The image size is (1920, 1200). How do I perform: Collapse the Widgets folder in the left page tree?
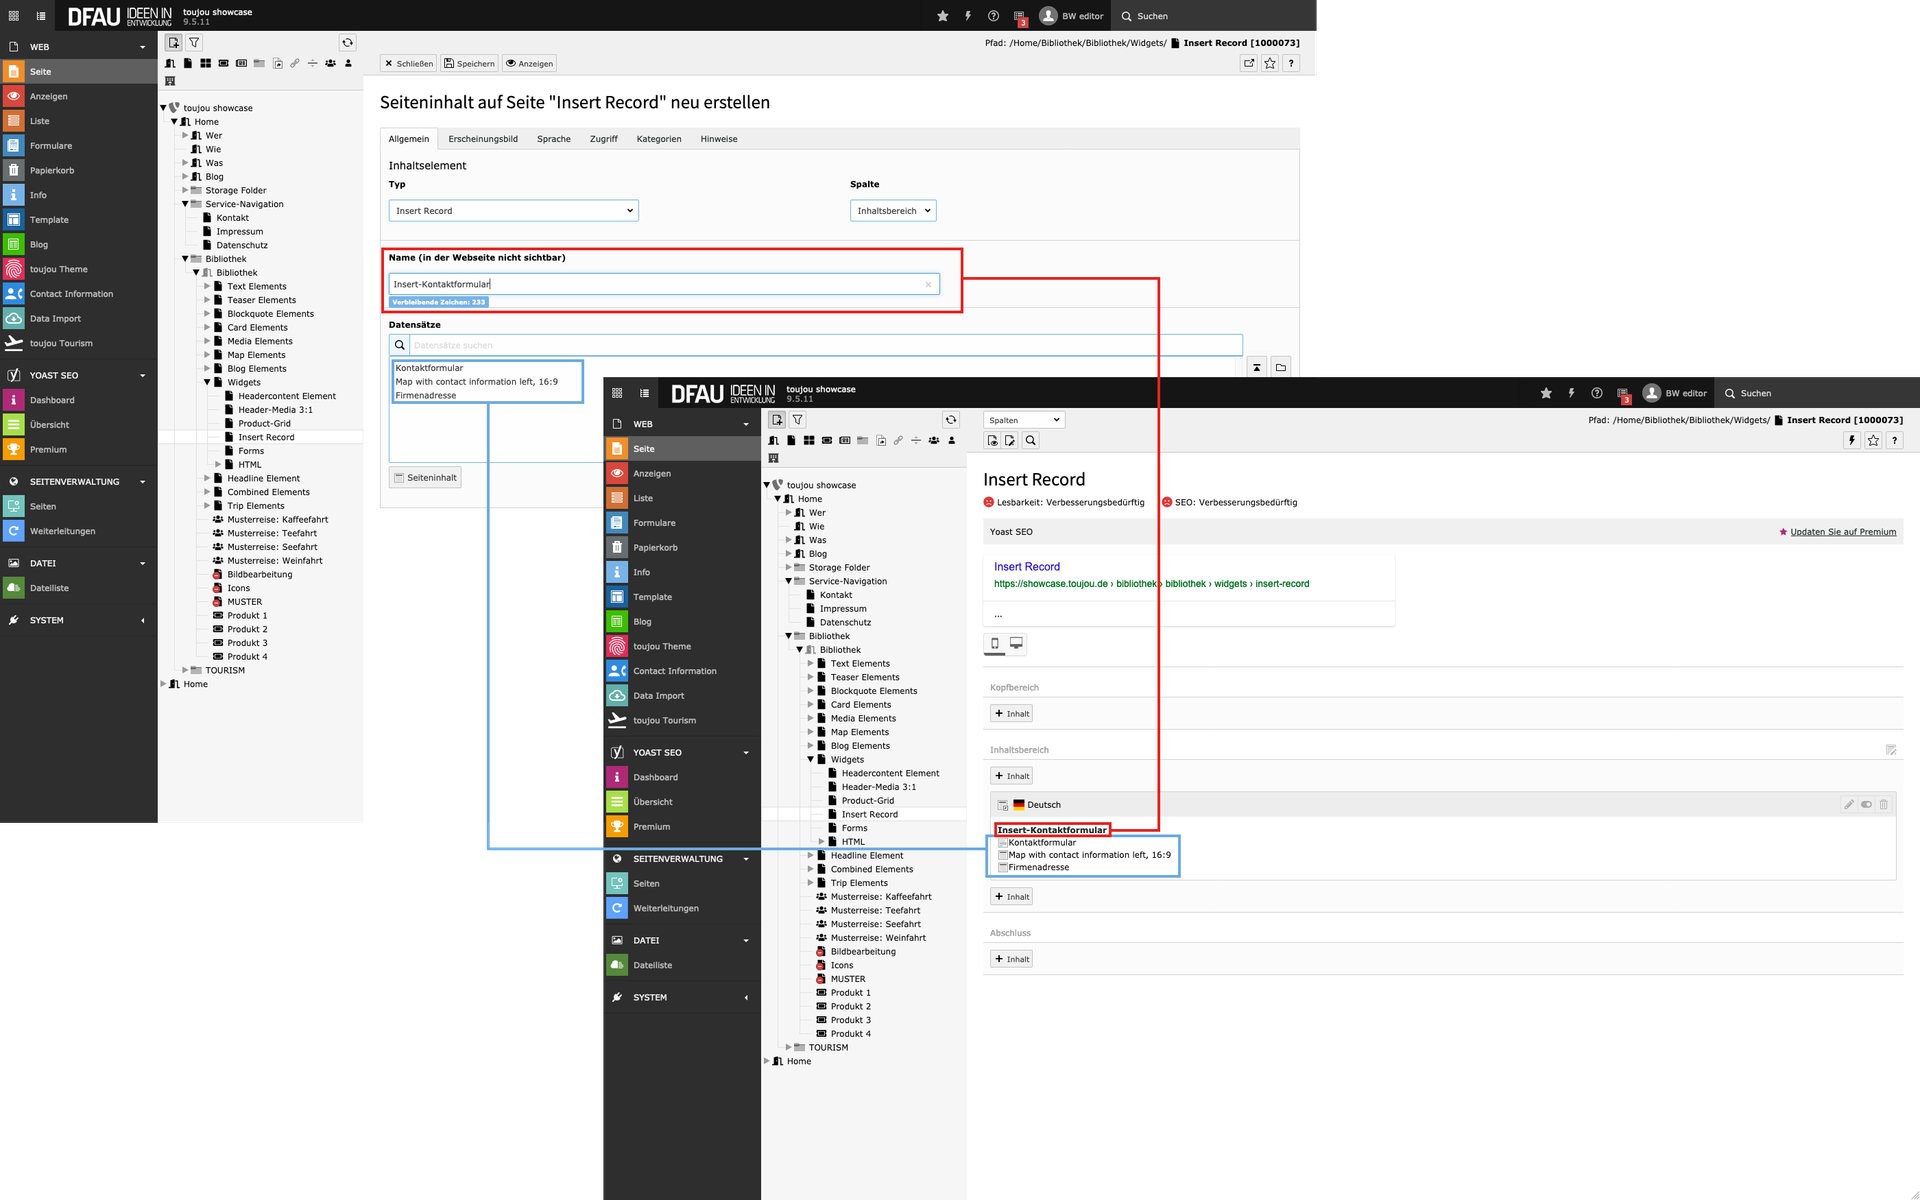[x=208, y=382]
